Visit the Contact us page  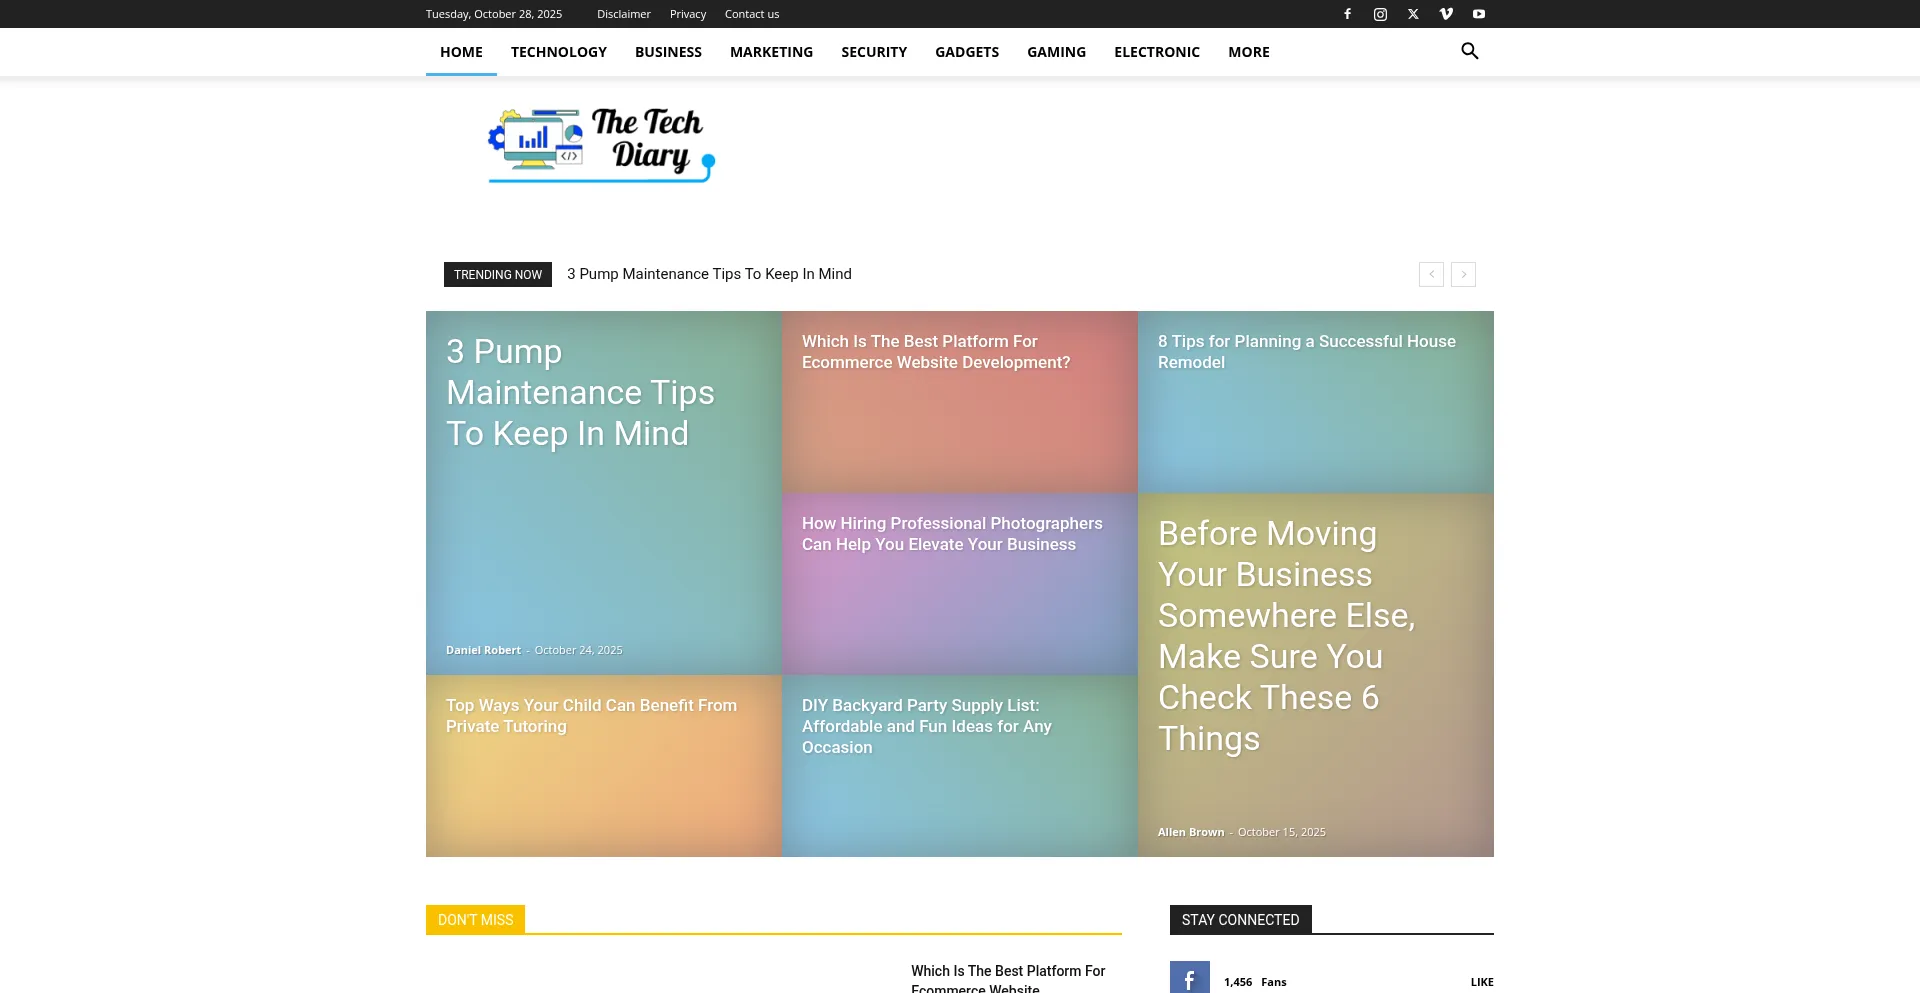click(x=751, y=14)
